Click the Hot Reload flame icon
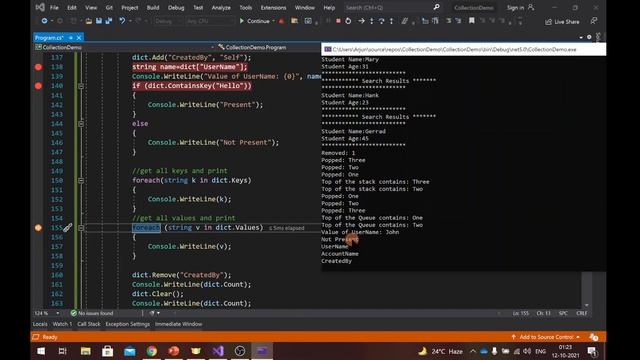 pos(281,21)
